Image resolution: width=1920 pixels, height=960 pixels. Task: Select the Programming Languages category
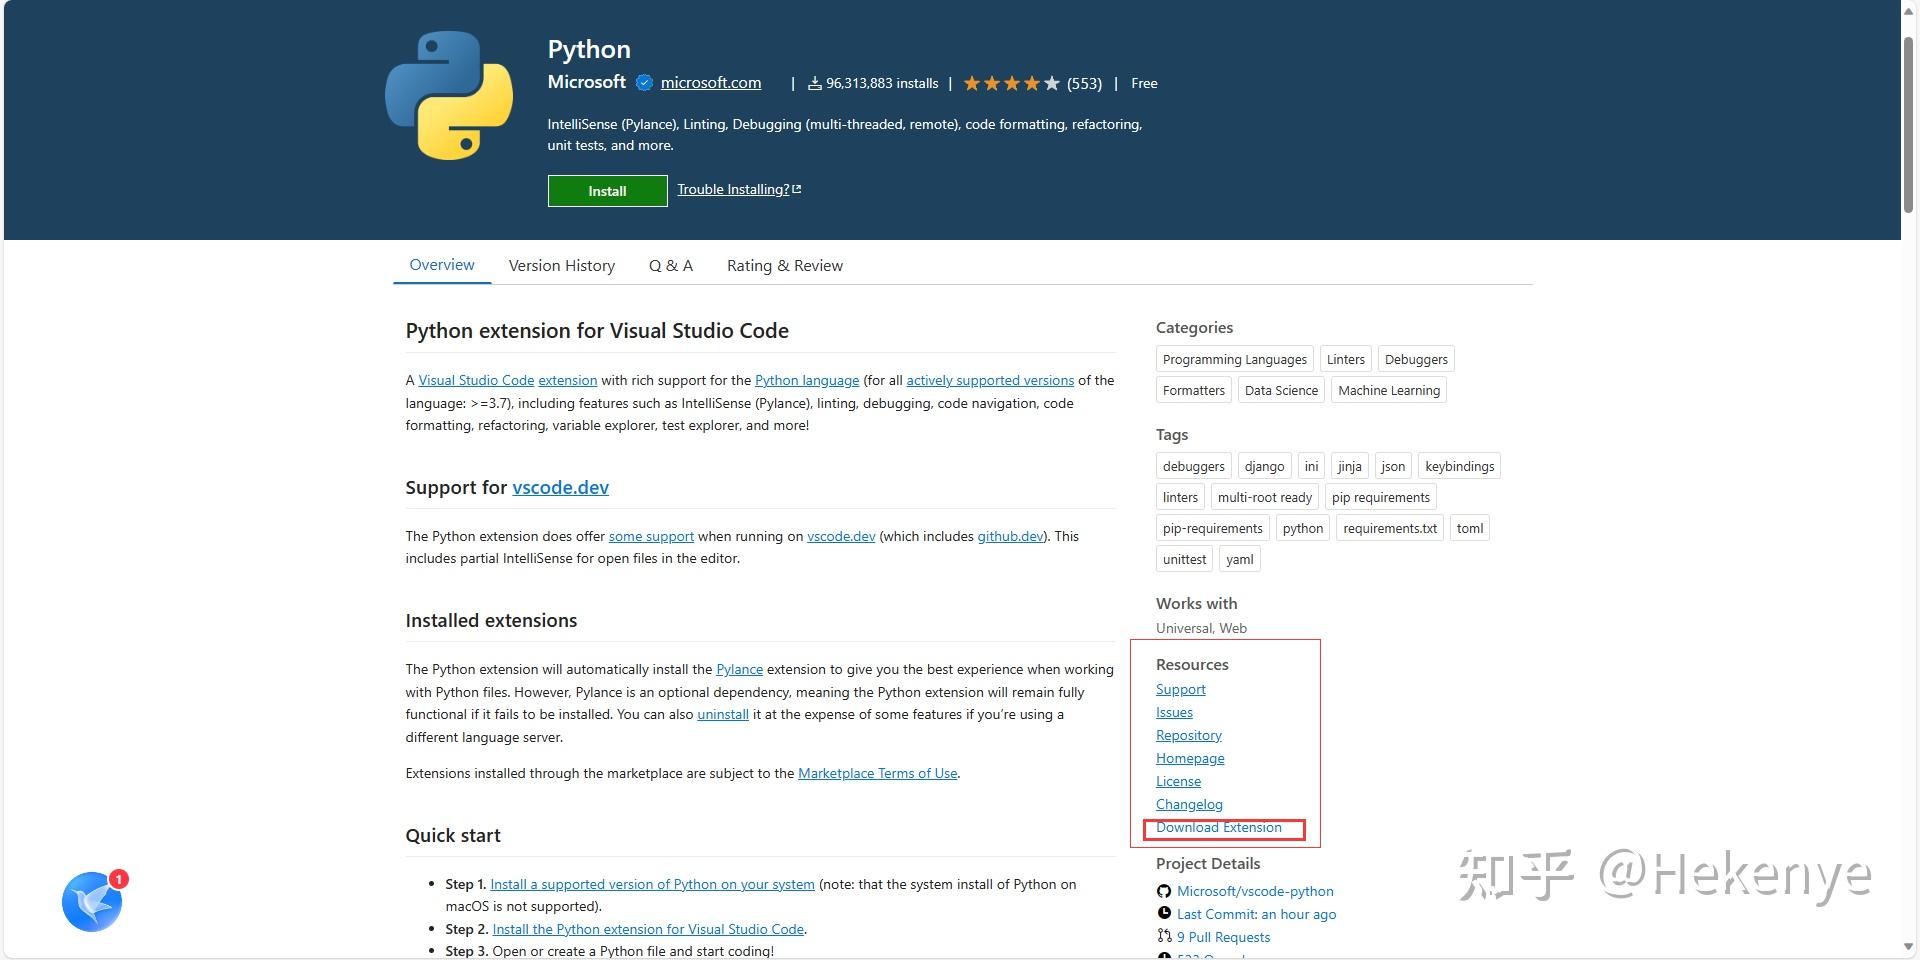1235,359
